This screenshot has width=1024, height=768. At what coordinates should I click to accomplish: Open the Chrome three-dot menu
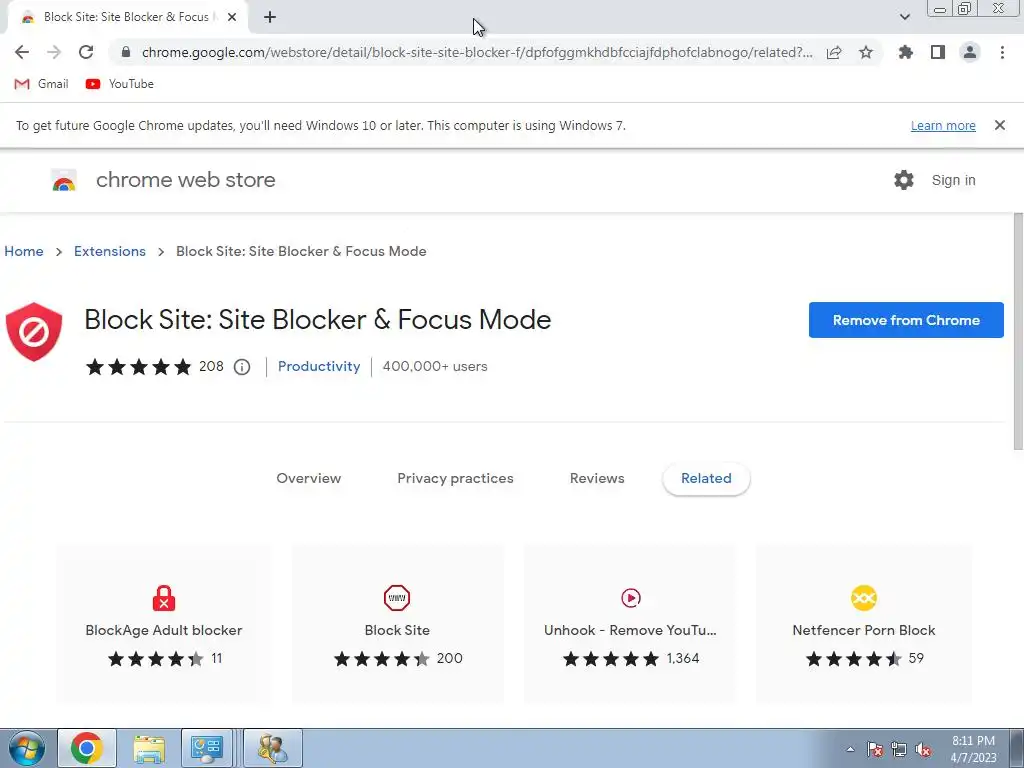(1002, 52)
